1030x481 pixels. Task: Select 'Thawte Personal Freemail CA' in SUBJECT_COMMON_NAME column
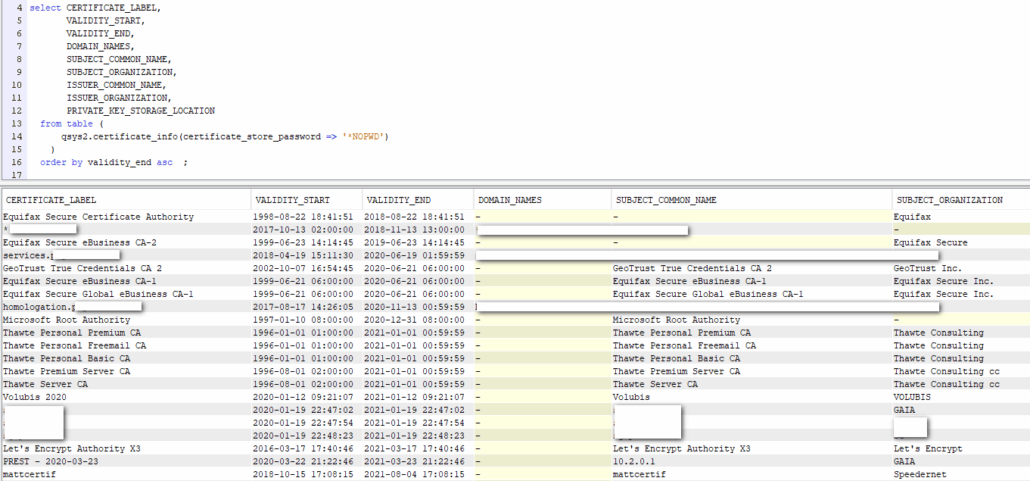[684, 346]
